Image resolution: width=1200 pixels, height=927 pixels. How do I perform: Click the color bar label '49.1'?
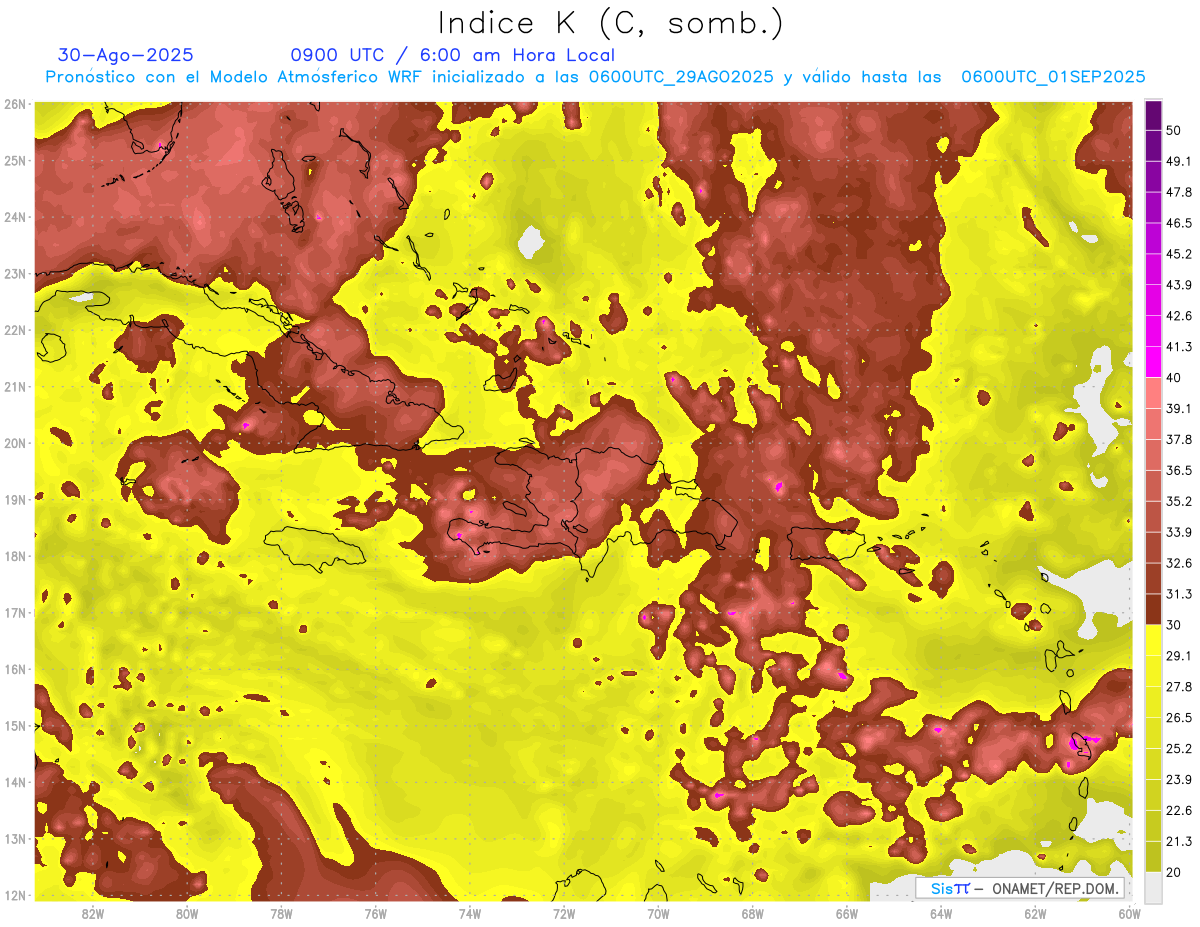coord(1179,161)
